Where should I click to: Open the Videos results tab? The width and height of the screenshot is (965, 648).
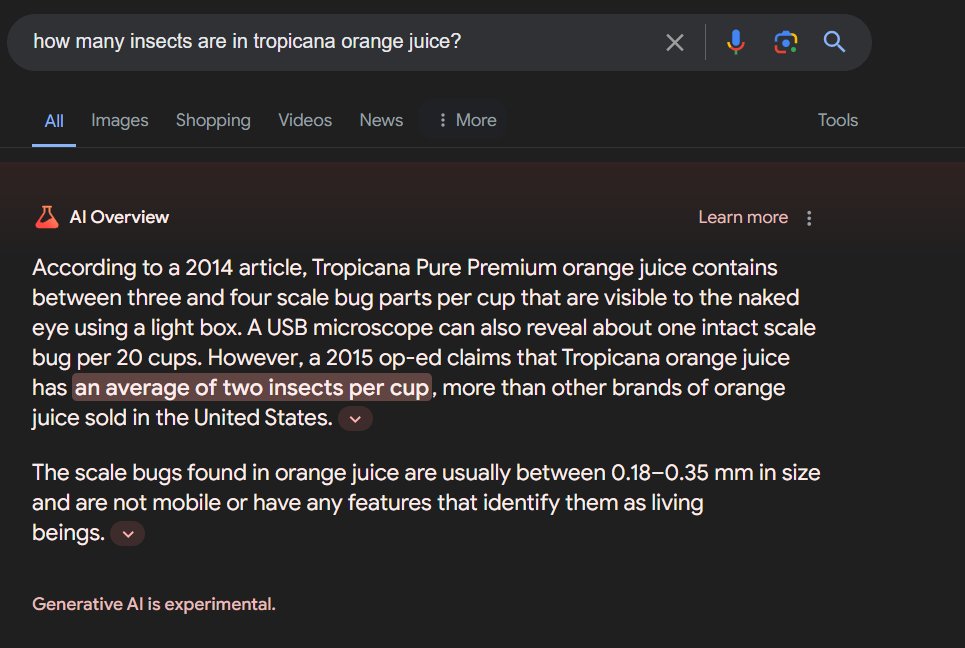tap(305, 120)
